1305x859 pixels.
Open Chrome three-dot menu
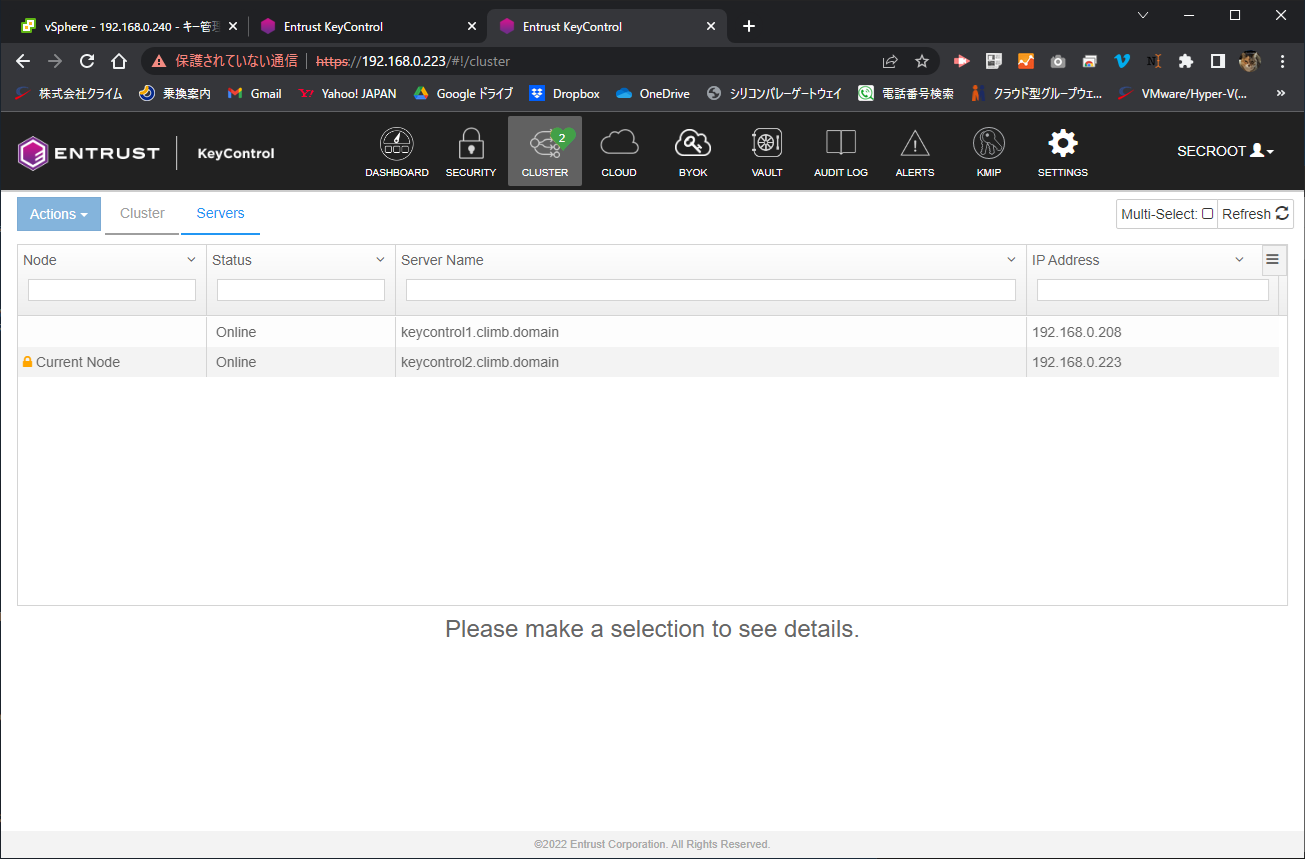coord(1283,61)
